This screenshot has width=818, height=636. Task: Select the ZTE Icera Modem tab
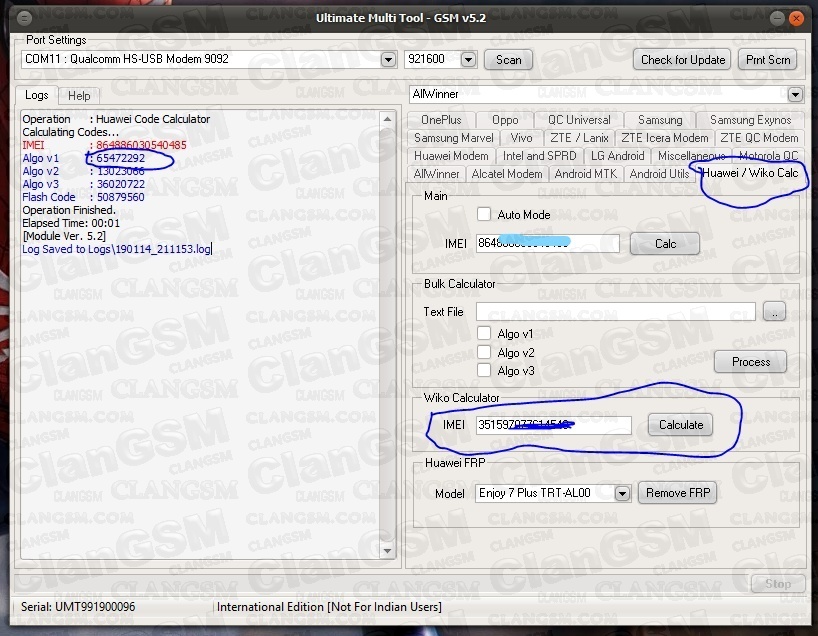665,138
